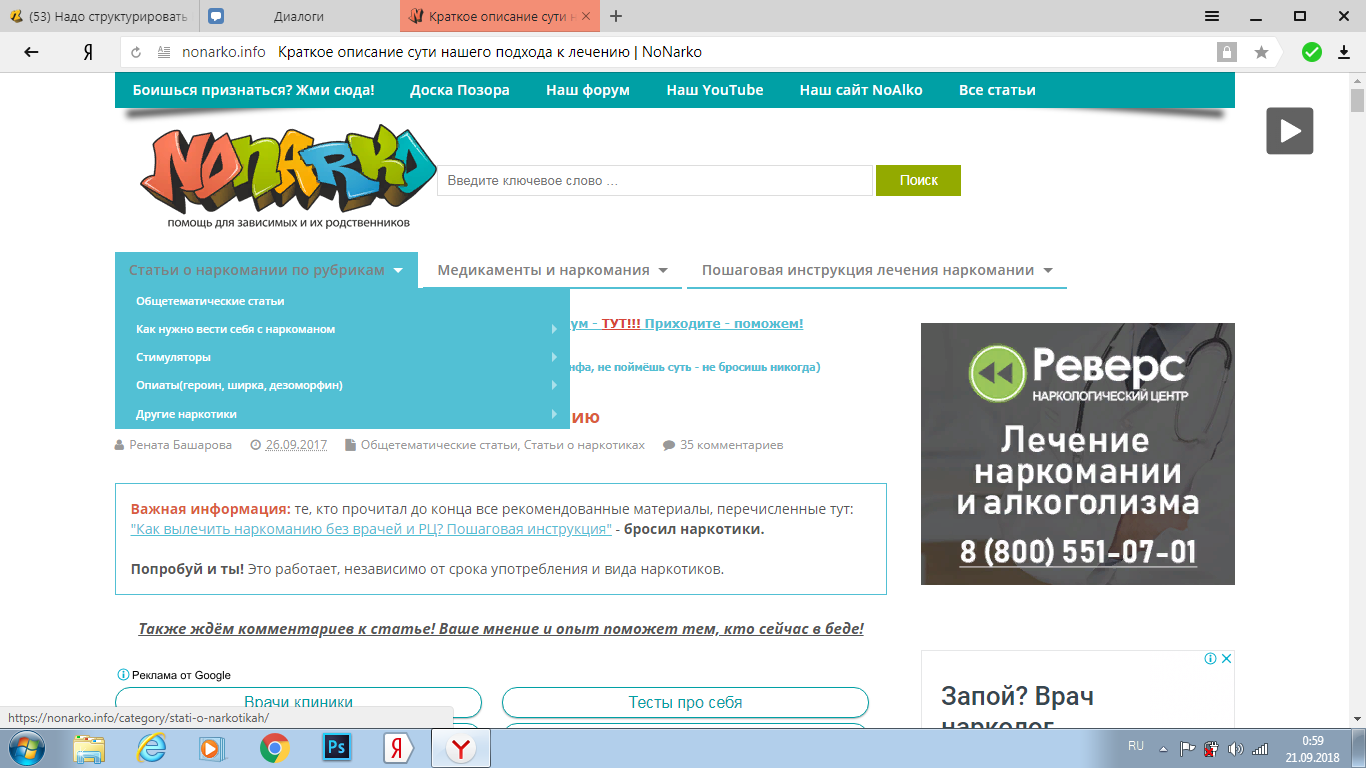Open the downloads arrow icon

point(1343,52)
